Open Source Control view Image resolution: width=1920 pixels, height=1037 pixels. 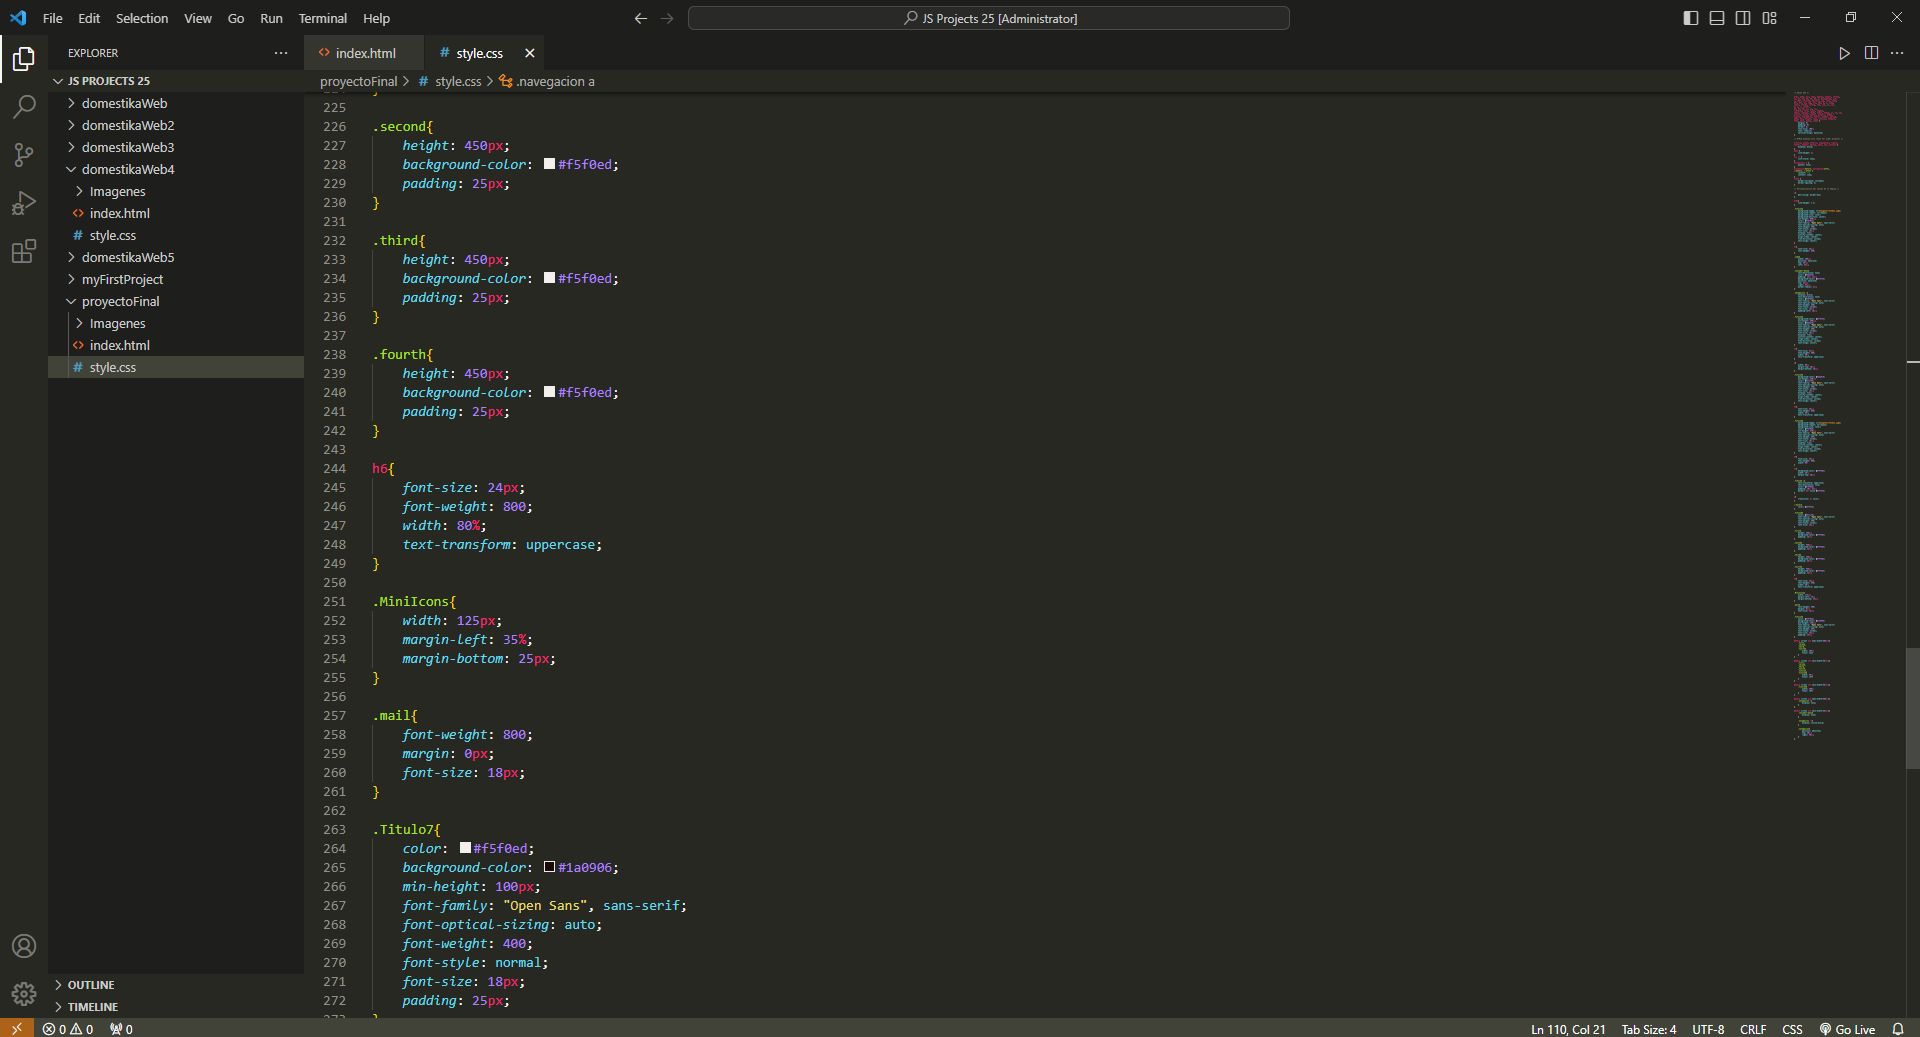[24, 155]
